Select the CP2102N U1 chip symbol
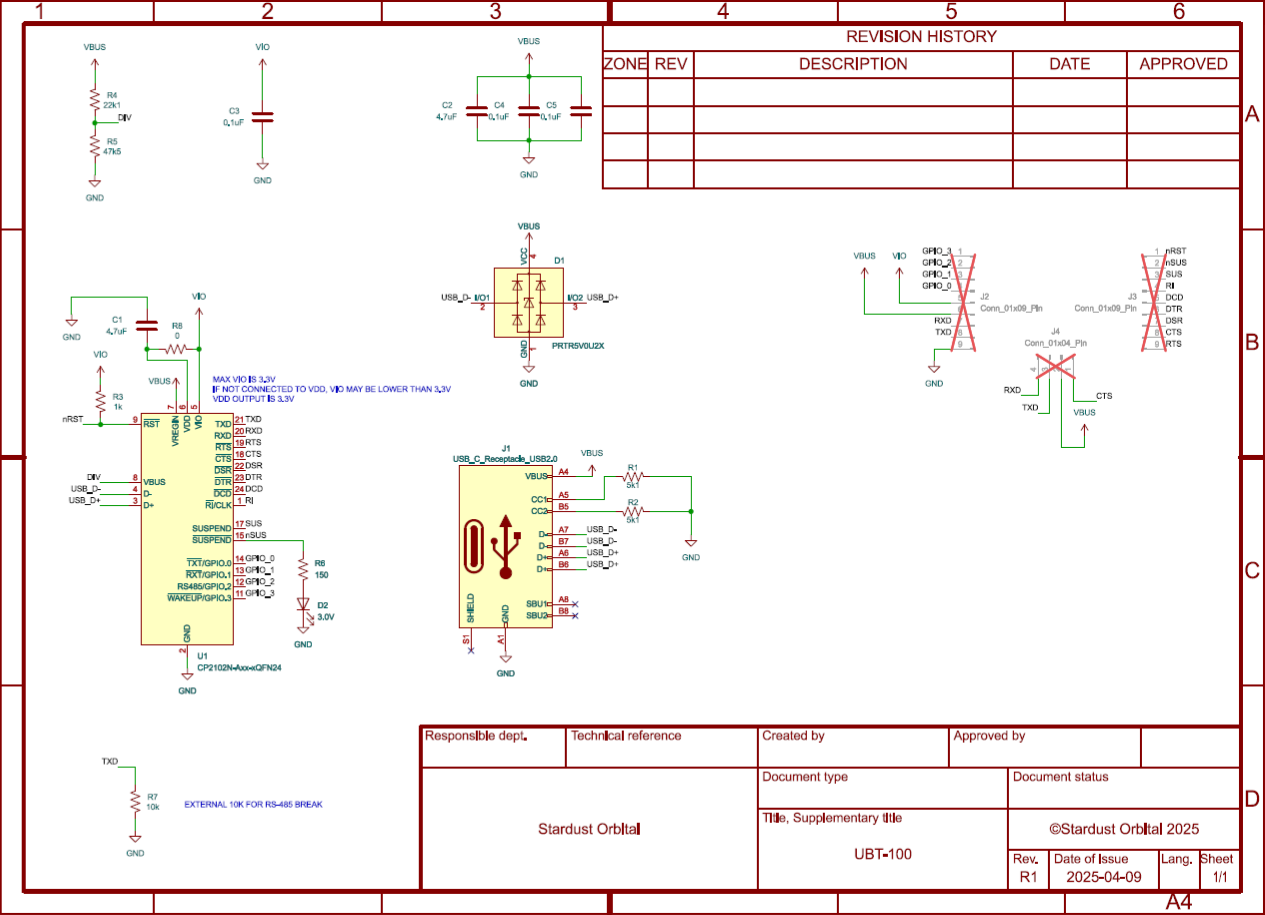Screen dimensions: 1265x915 (x=186, y=530)
